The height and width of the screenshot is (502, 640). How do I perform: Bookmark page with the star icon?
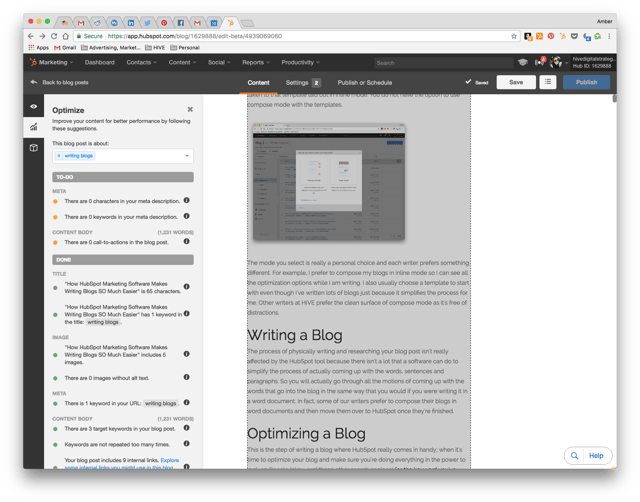tap(514, 36)
